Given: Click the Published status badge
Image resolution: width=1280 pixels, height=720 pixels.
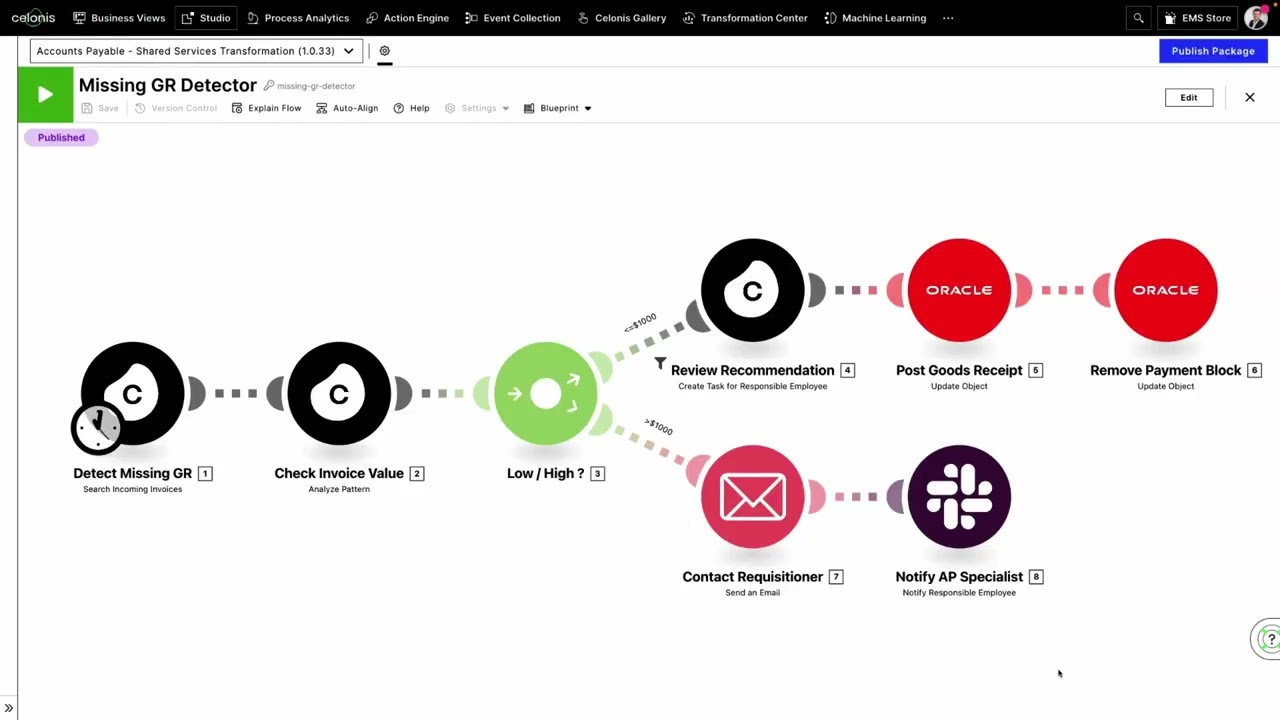Looking at the screenshot, I should [x=61, y=137].
